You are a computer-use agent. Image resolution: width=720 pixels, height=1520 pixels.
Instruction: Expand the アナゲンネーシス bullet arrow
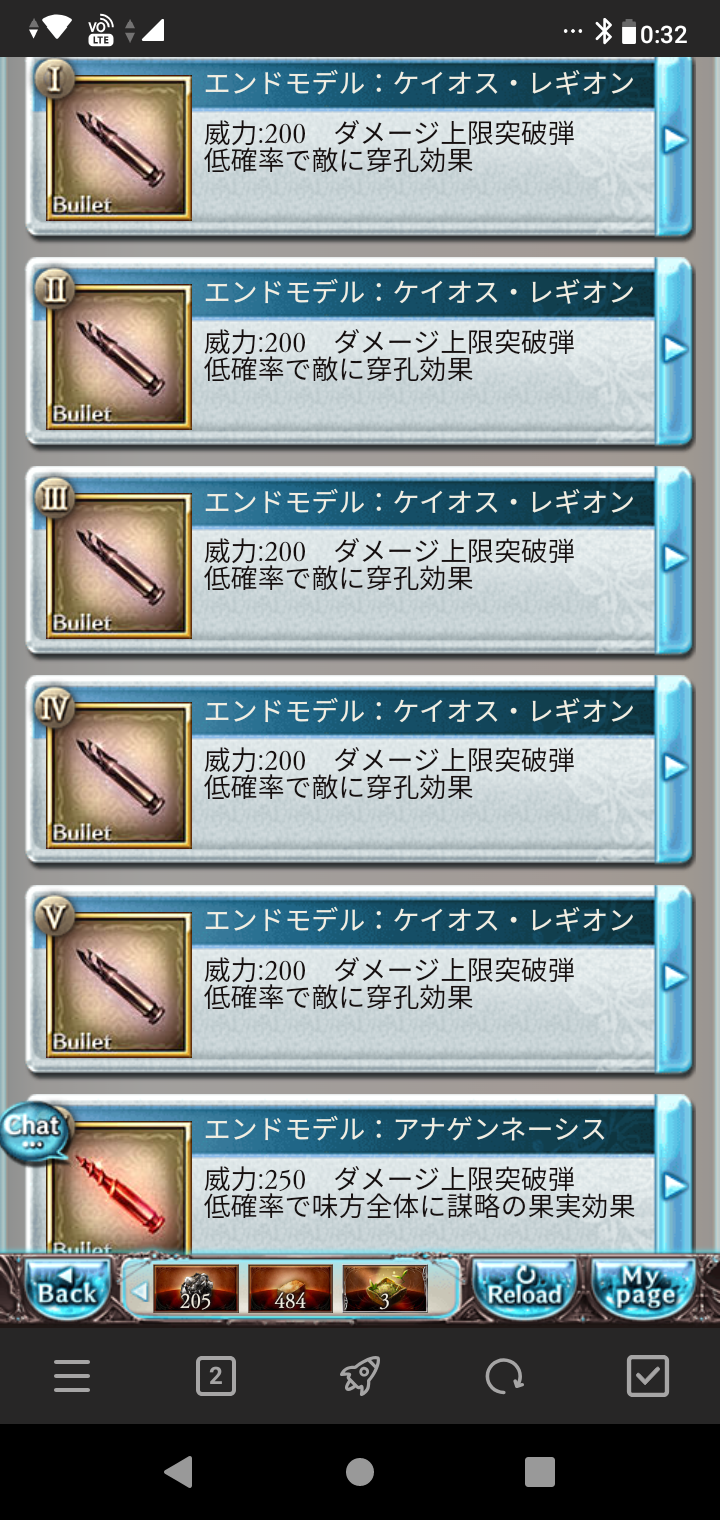tap(675, 1186)
